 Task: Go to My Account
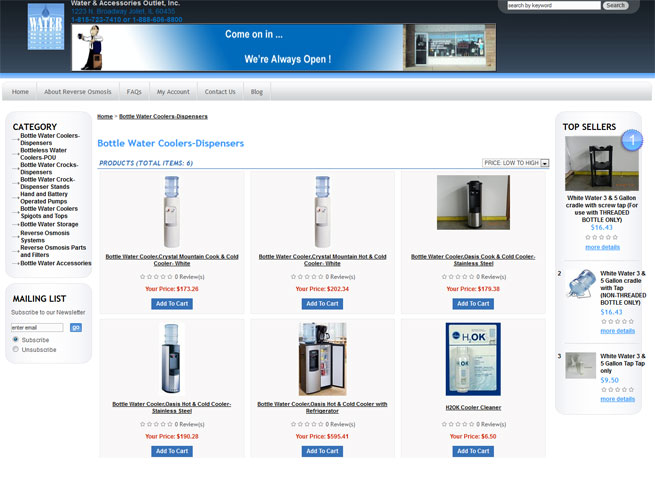173,91
